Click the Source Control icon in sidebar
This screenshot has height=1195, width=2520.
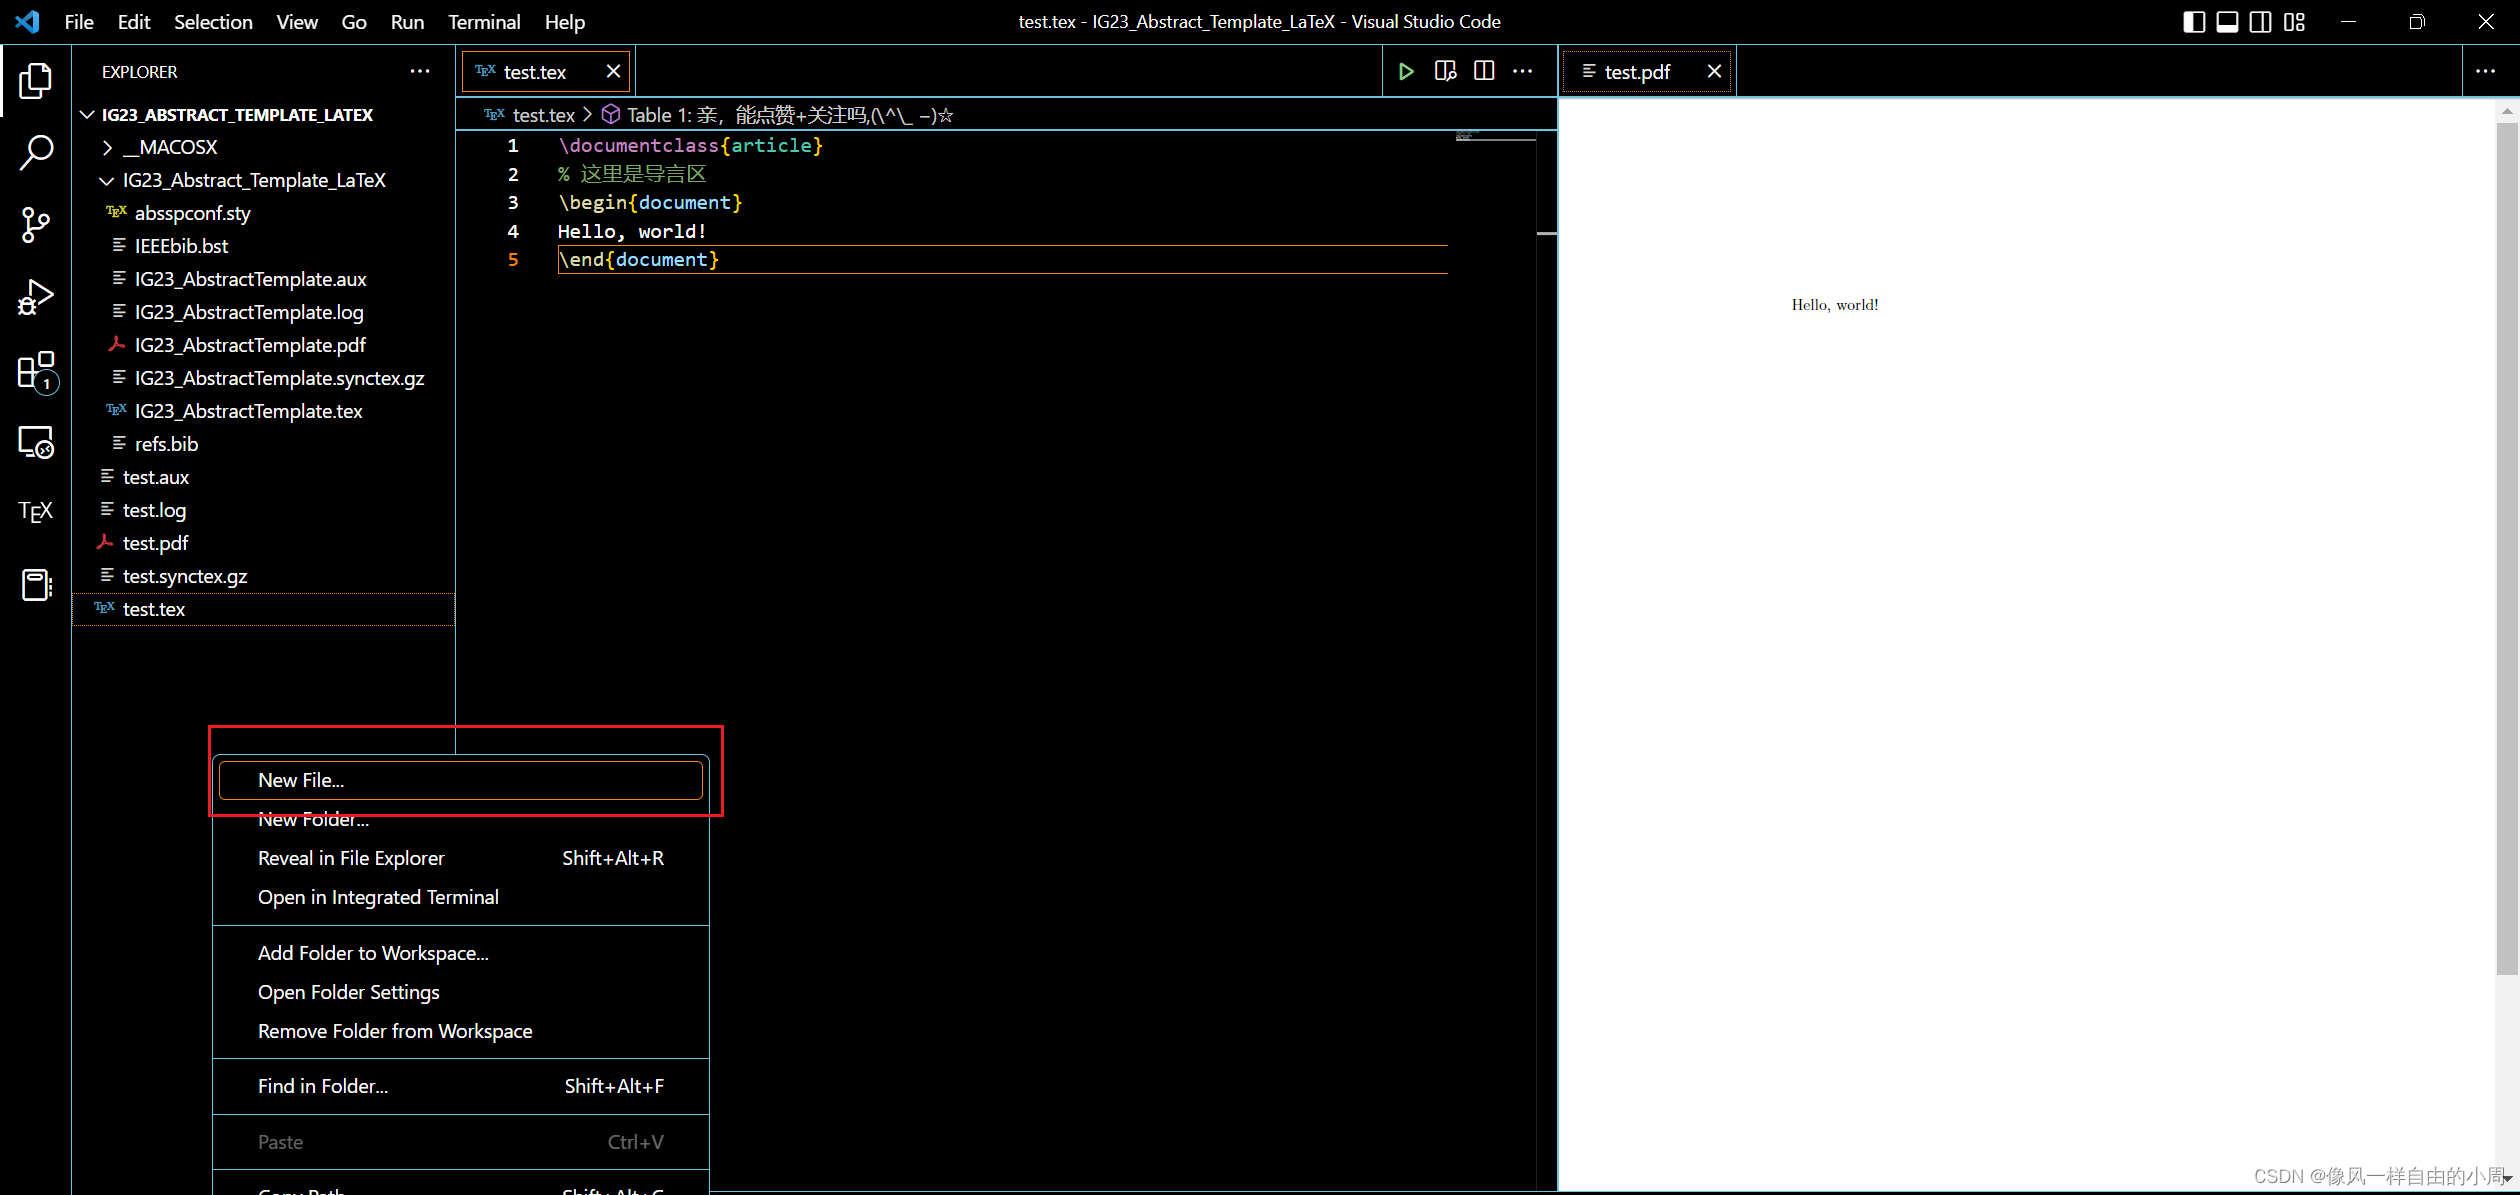click(x=35, y=225)
